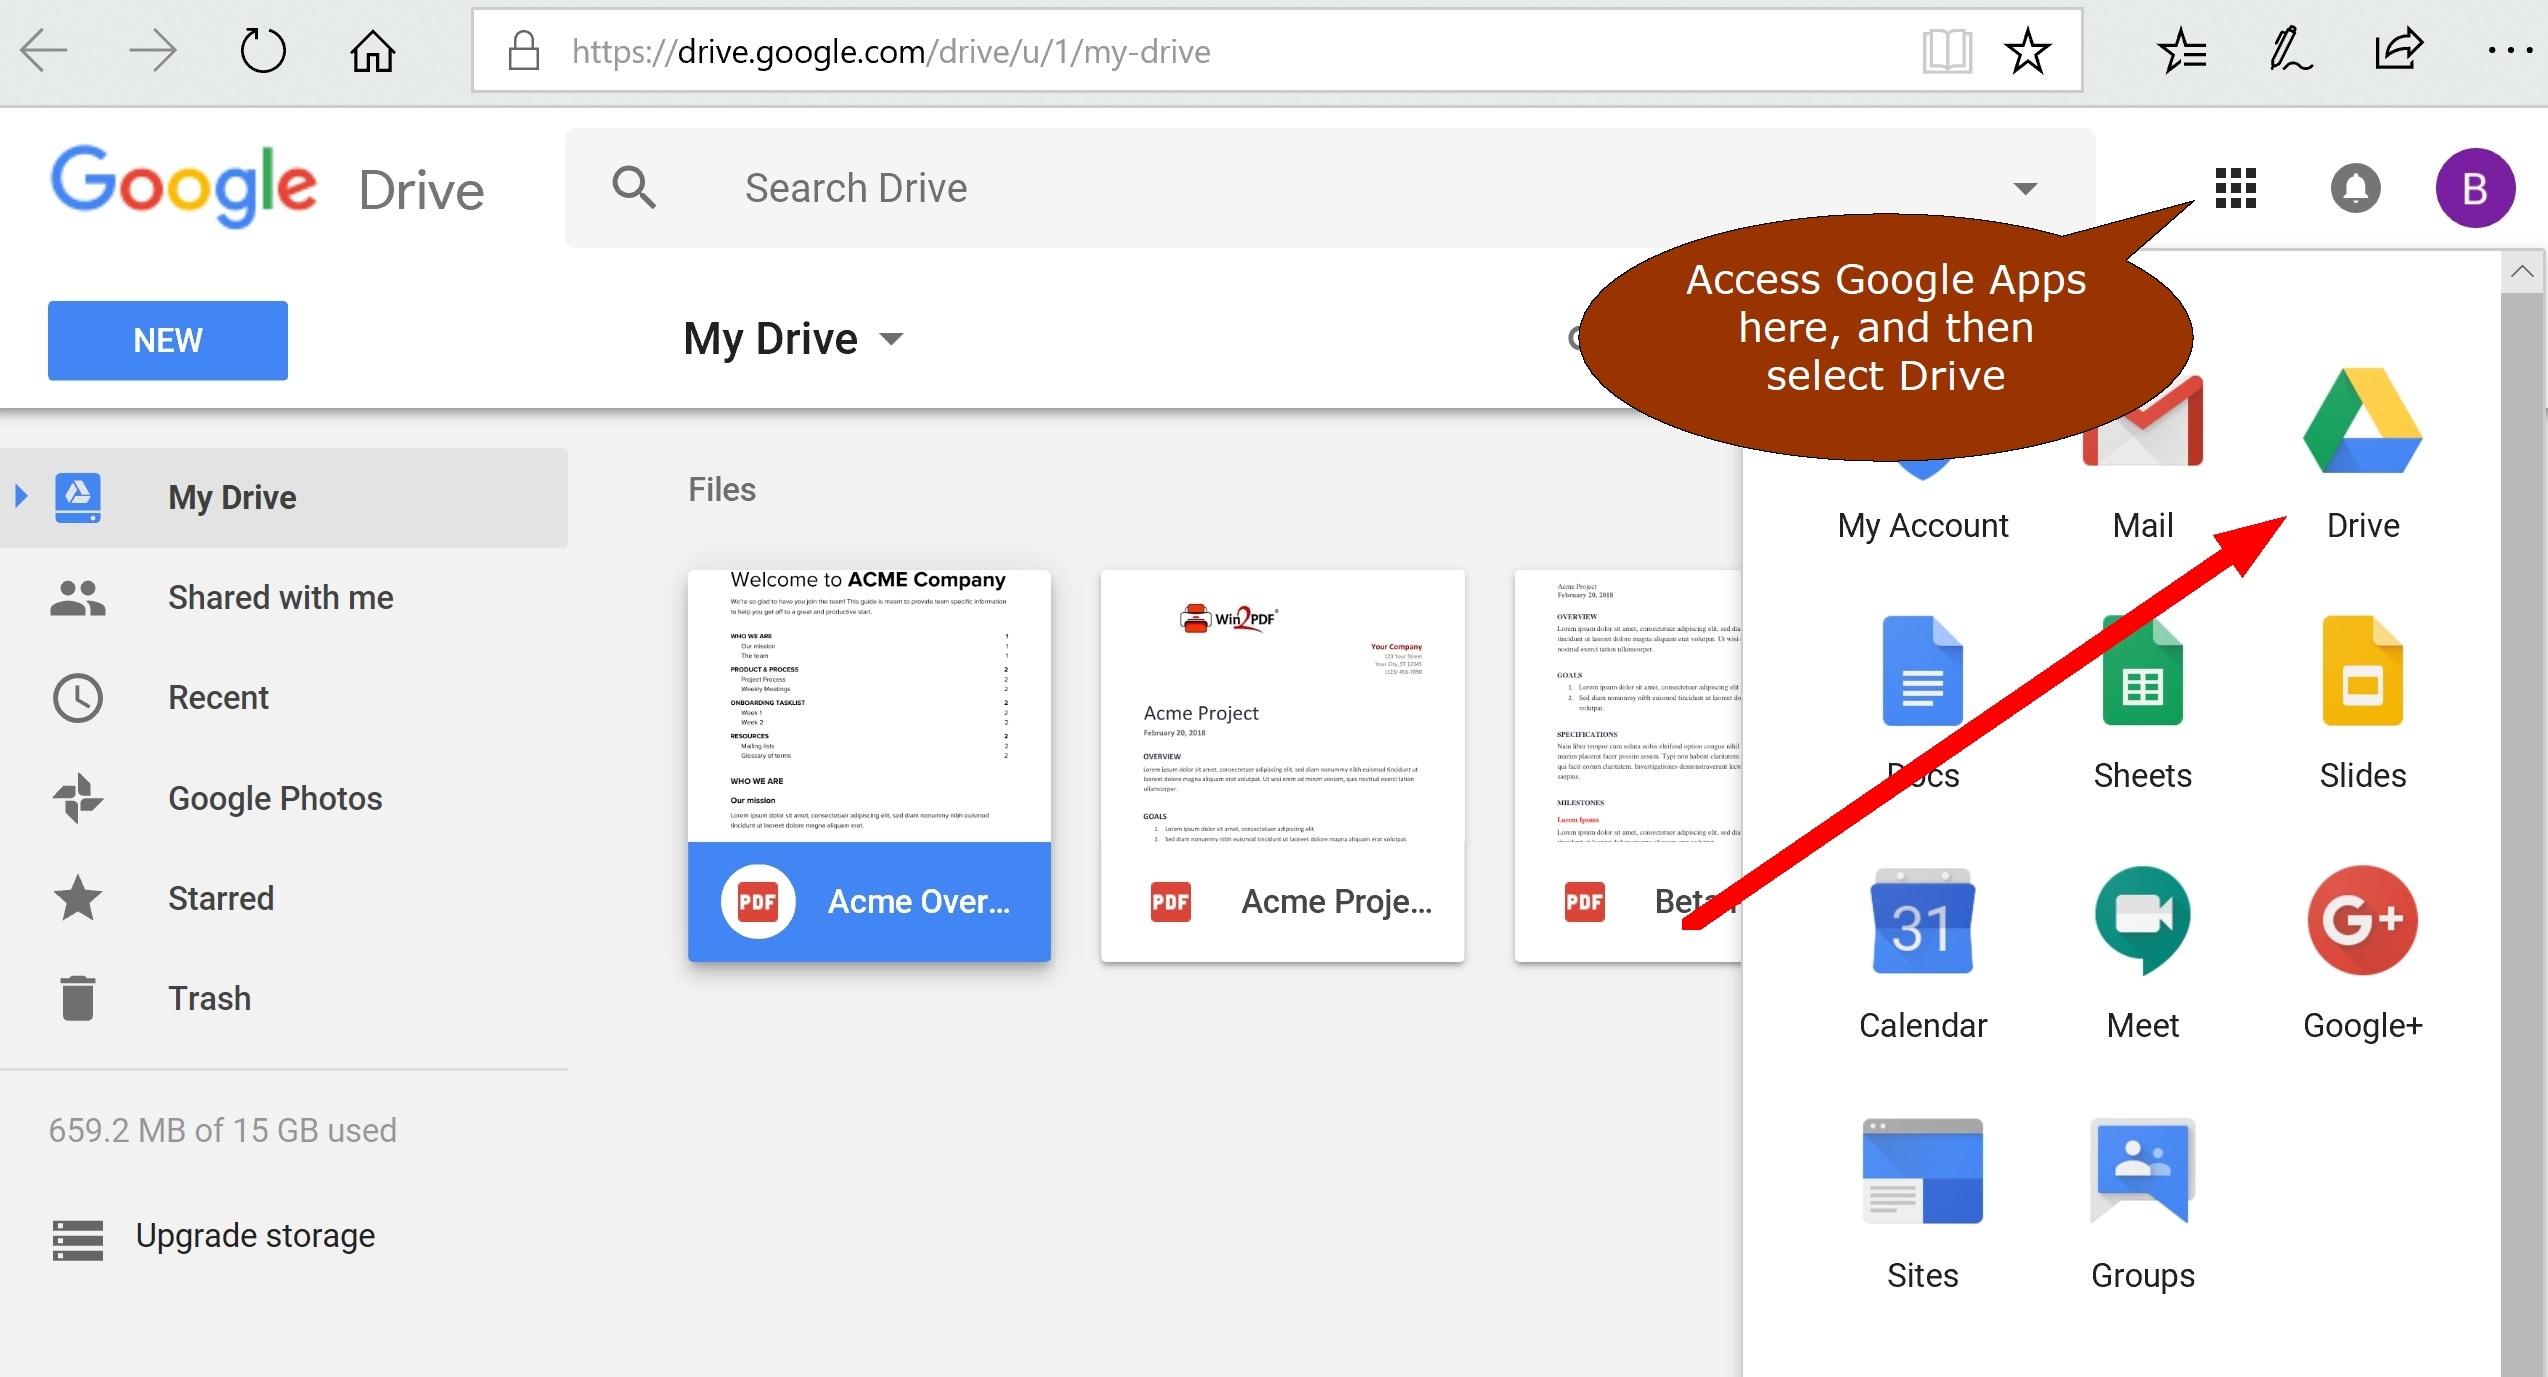
Task: Click the NEW button
Action: (166, 340)
